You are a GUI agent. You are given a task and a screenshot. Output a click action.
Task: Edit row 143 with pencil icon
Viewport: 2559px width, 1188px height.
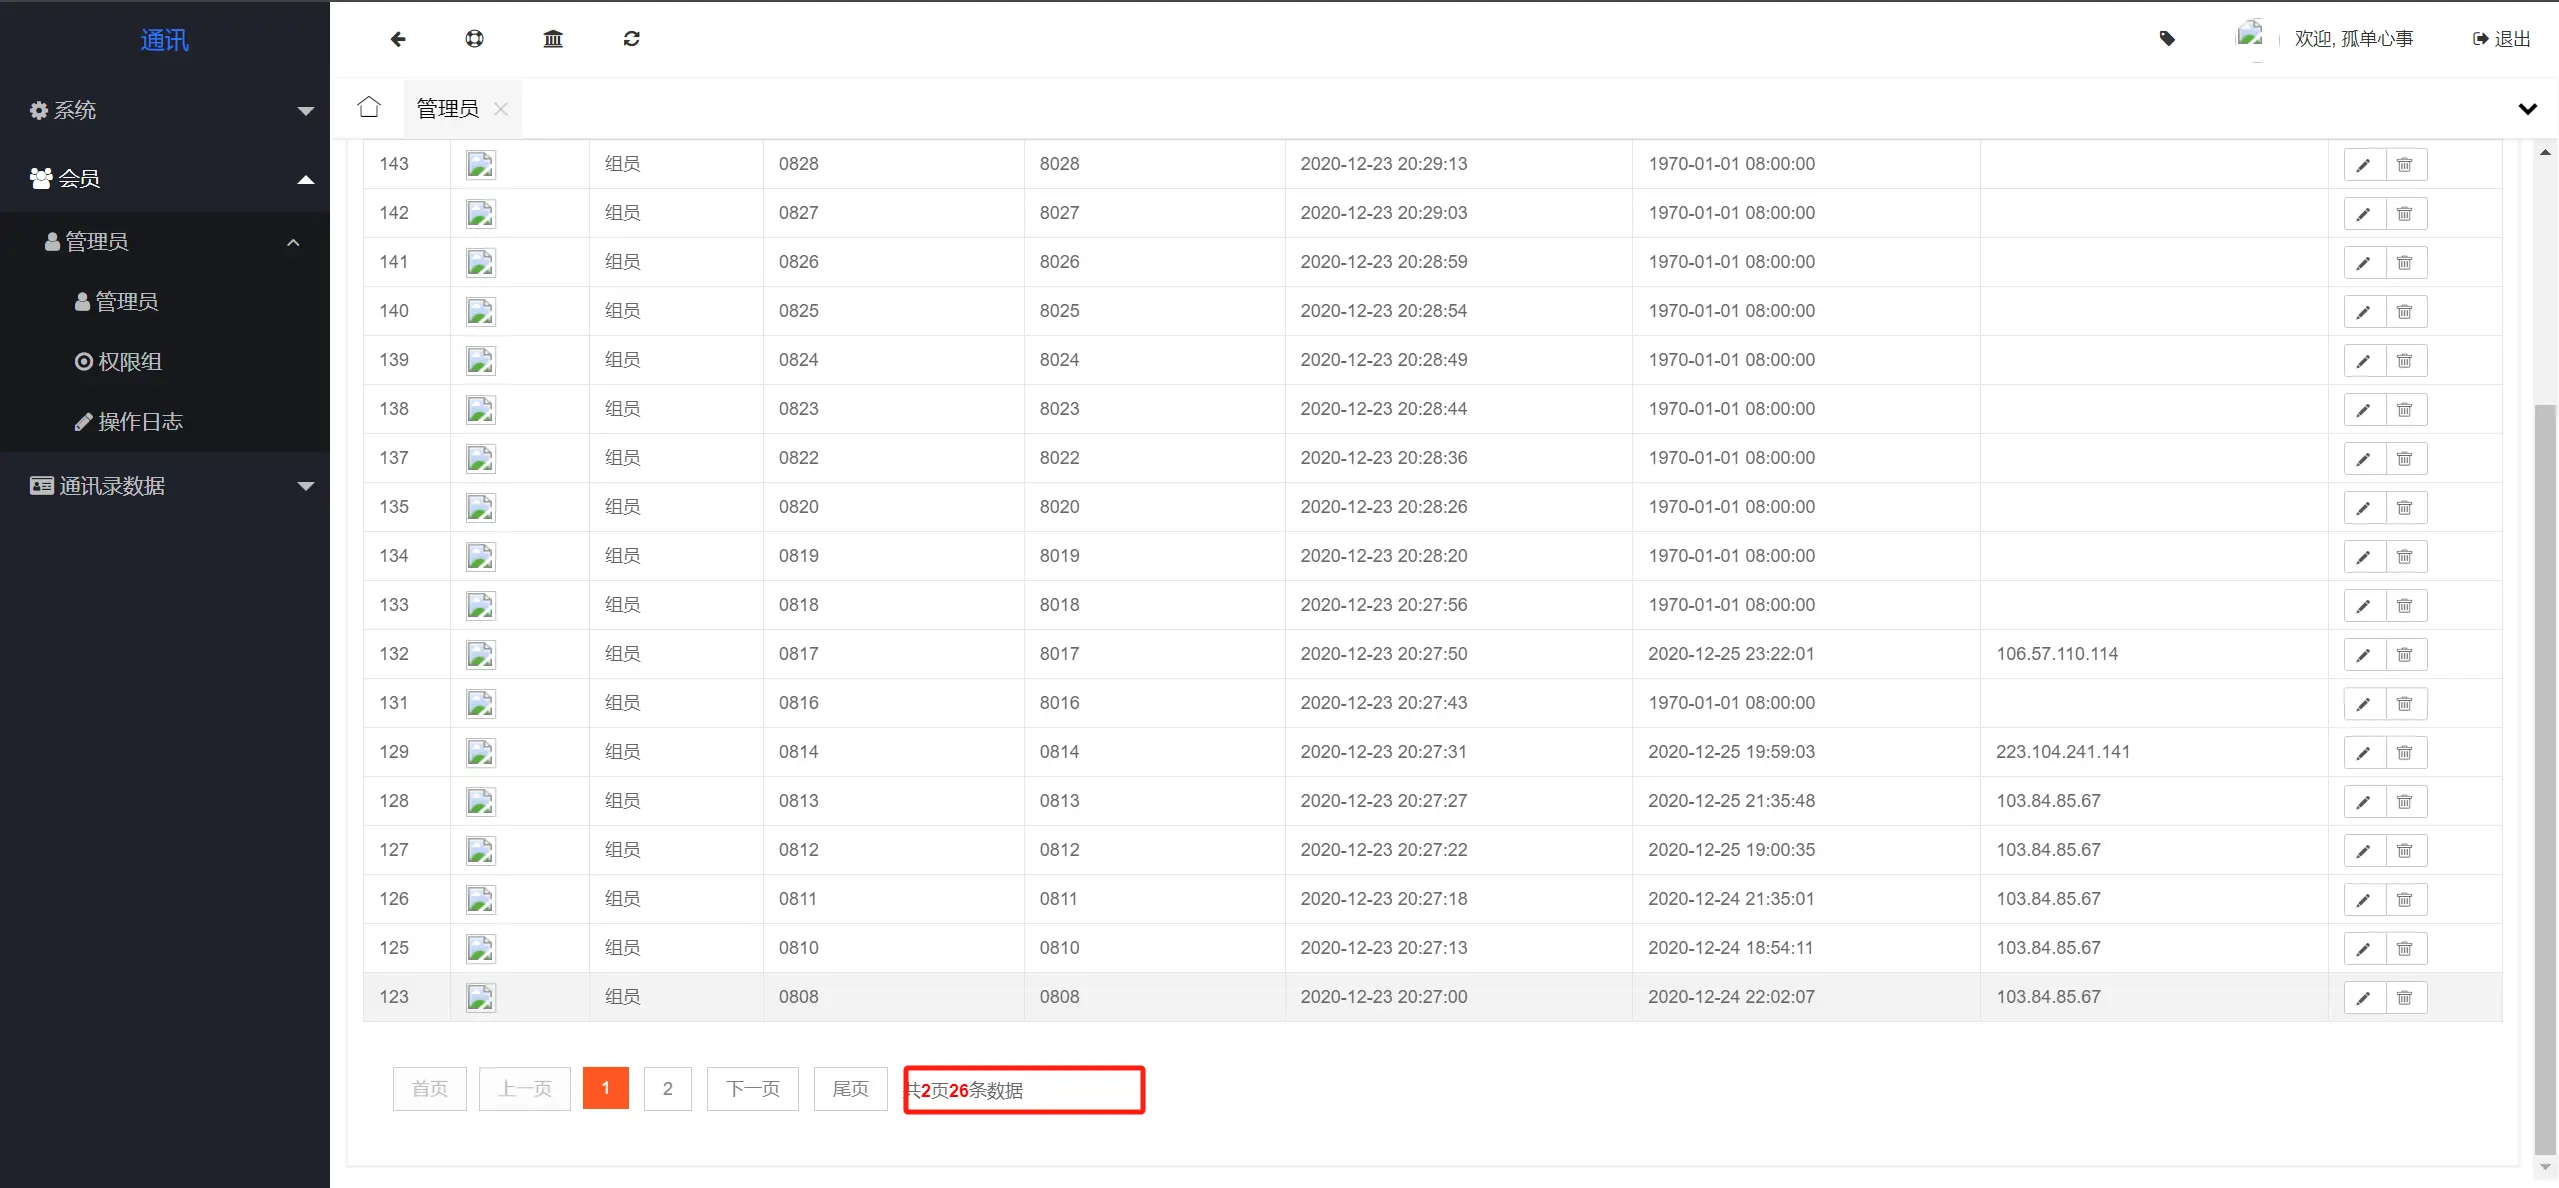(2363, 165)
